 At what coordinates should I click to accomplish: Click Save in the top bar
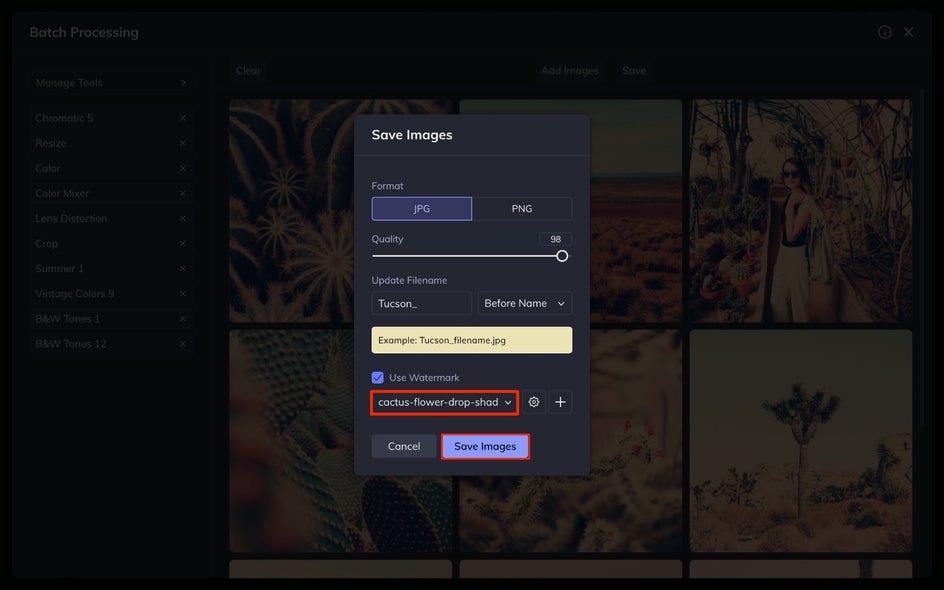pyautogui.click(x=634, y=70)
